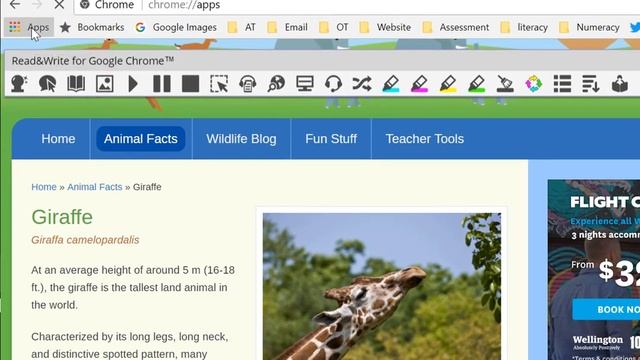Select the blue highlighter
This screenshot has width=640, height=360.
[x=391, y=84]
